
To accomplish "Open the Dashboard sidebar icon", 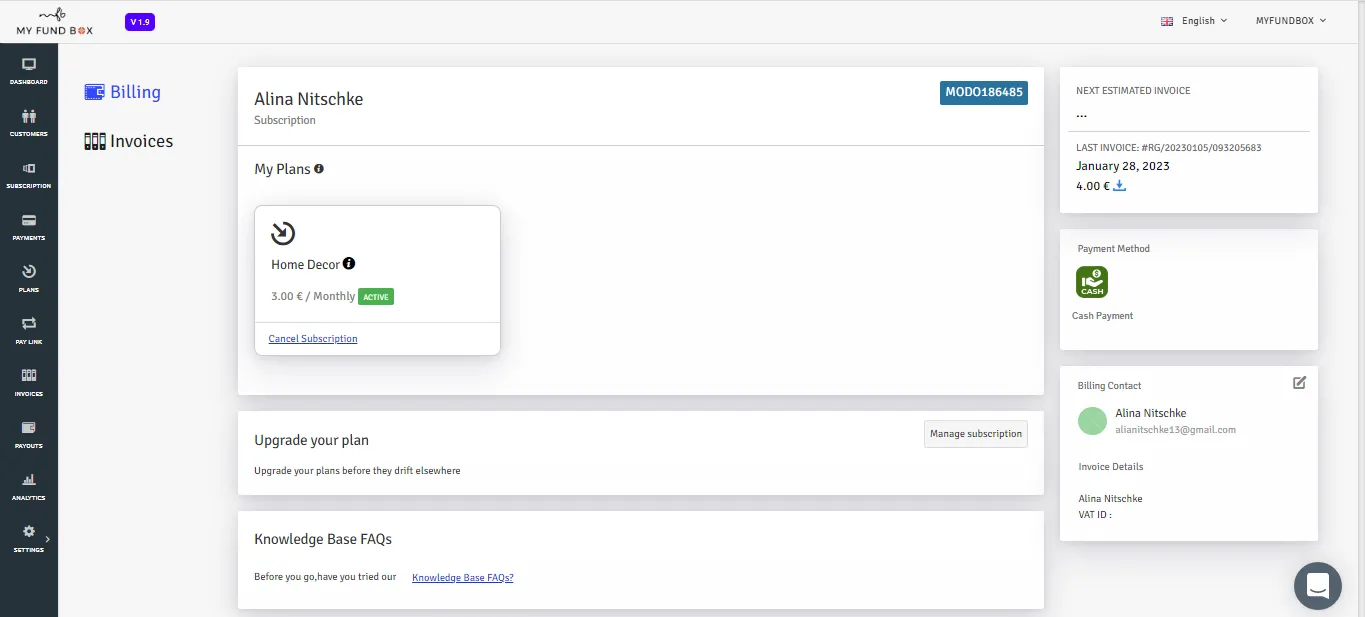I will pyautogui.click(x=29, y=70).
